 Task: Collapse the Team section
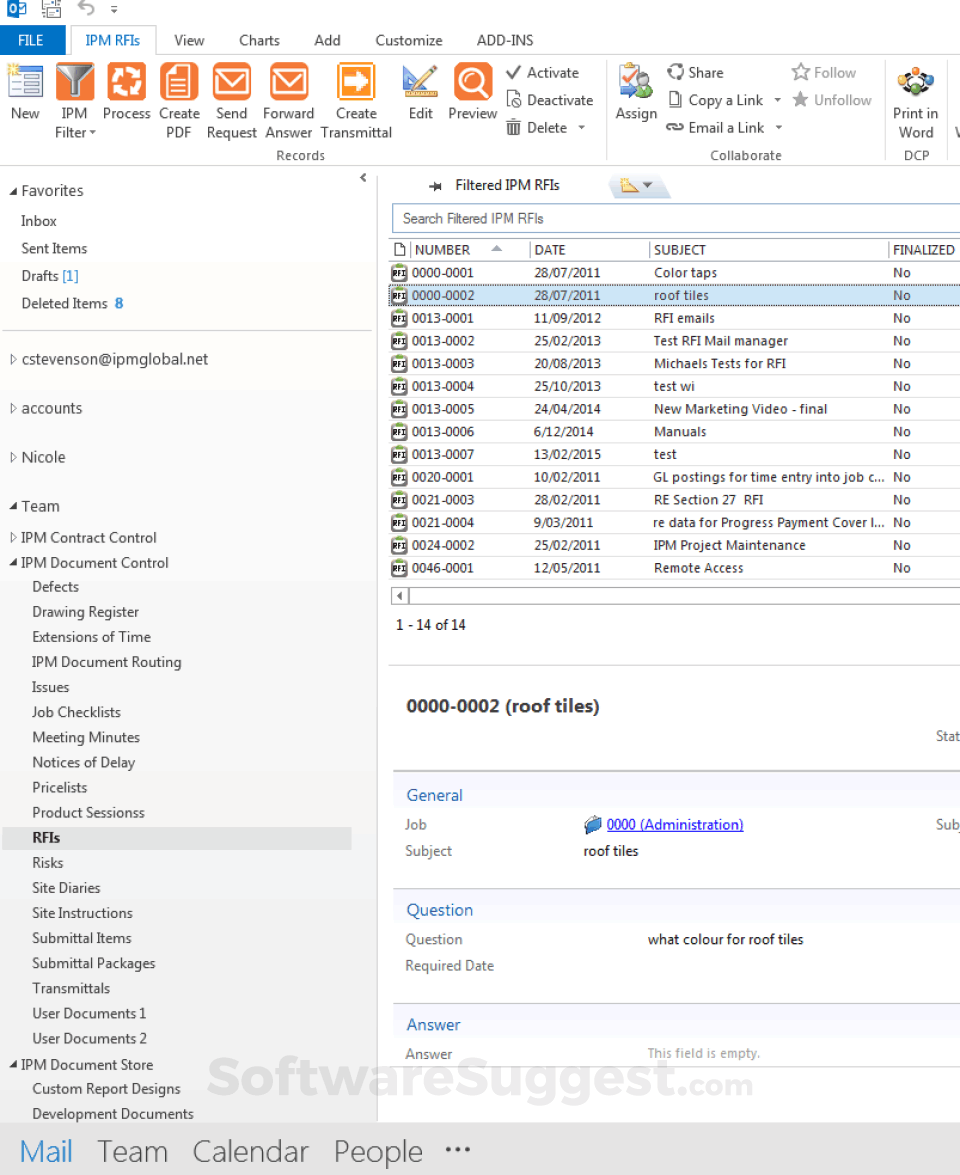[x=13, y=507]
